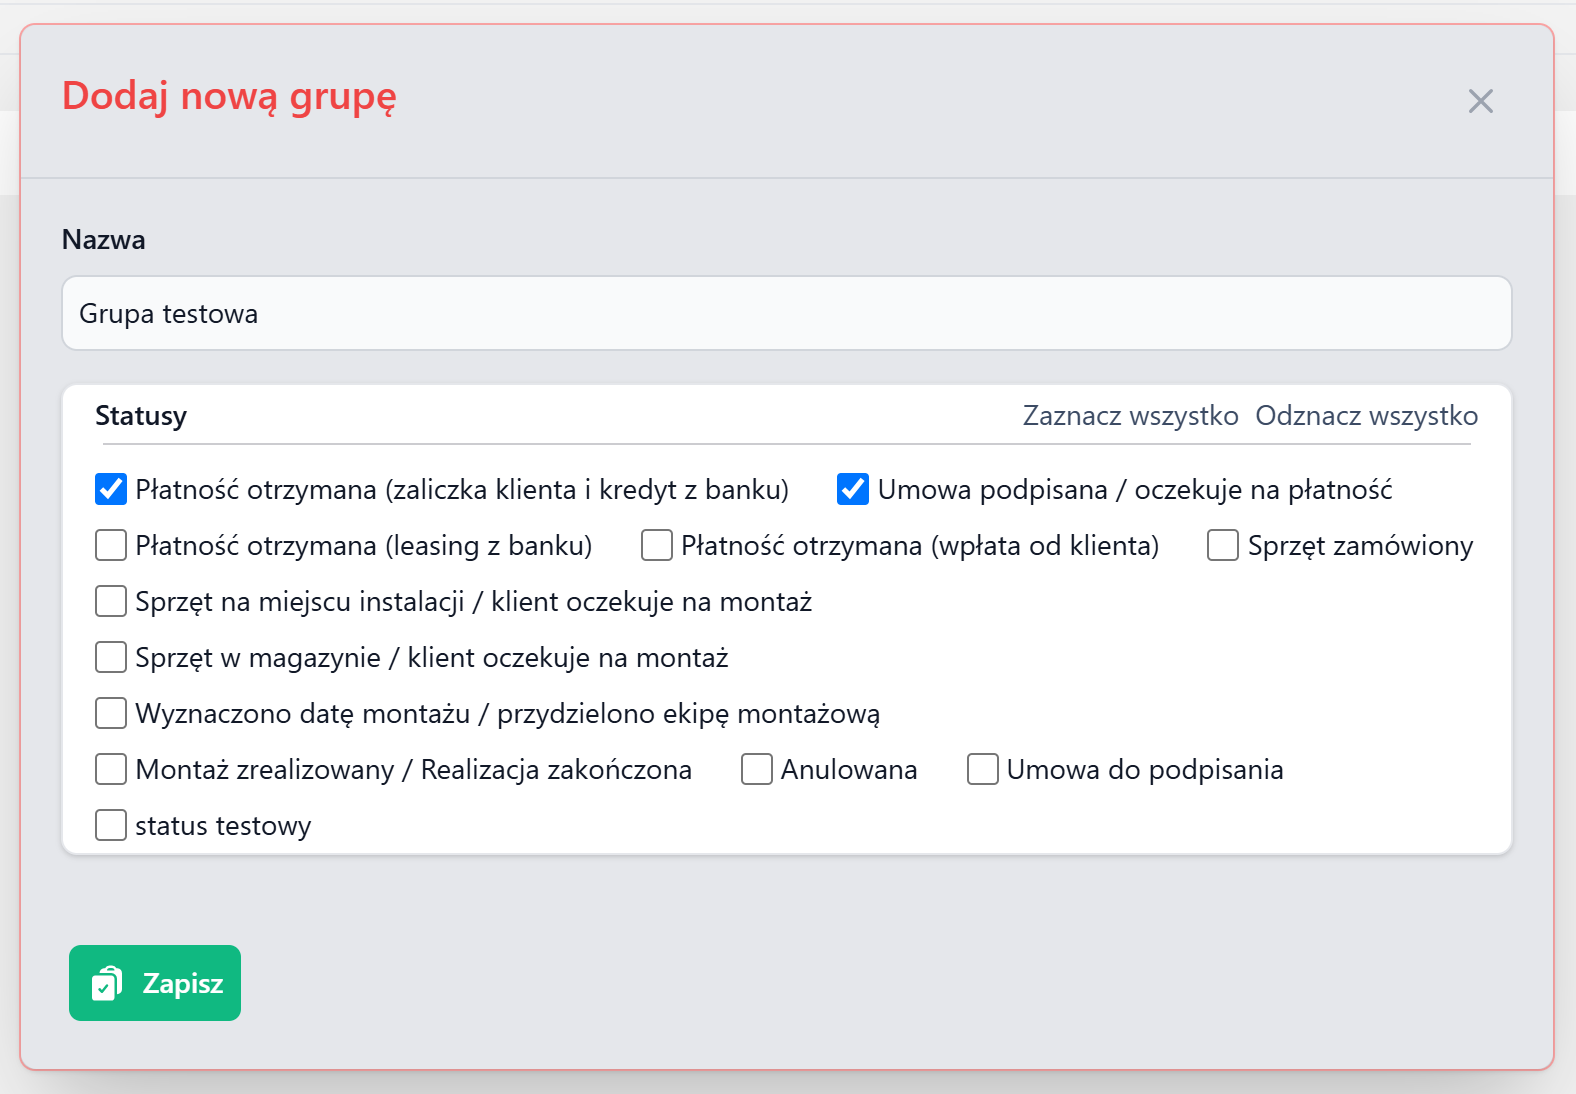Toggle the 'status testowy' checkbox
Viewport: 1576px width, 1094px height.
(x=111, y=826)
